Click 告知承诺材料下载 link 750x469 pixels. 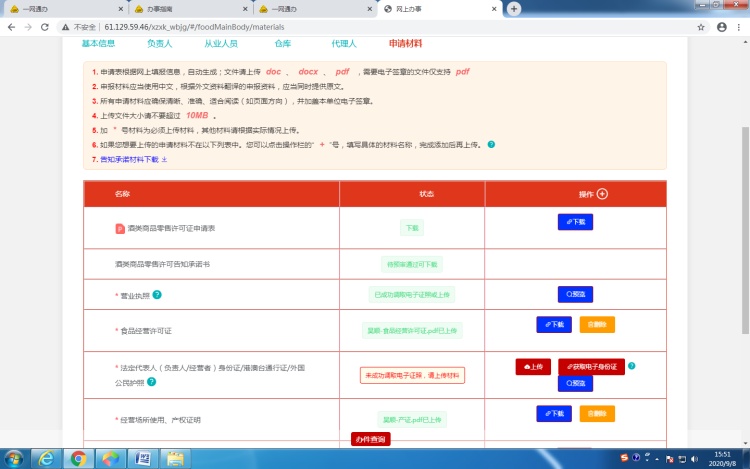[x=133, y=159]
